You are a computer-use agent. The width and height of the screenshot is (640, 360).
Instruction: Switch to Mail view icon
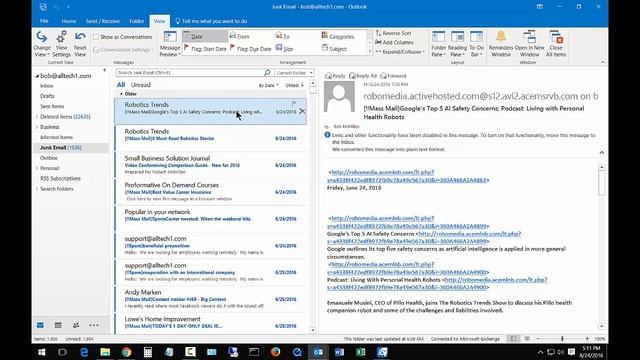click(x=40, y=325)
